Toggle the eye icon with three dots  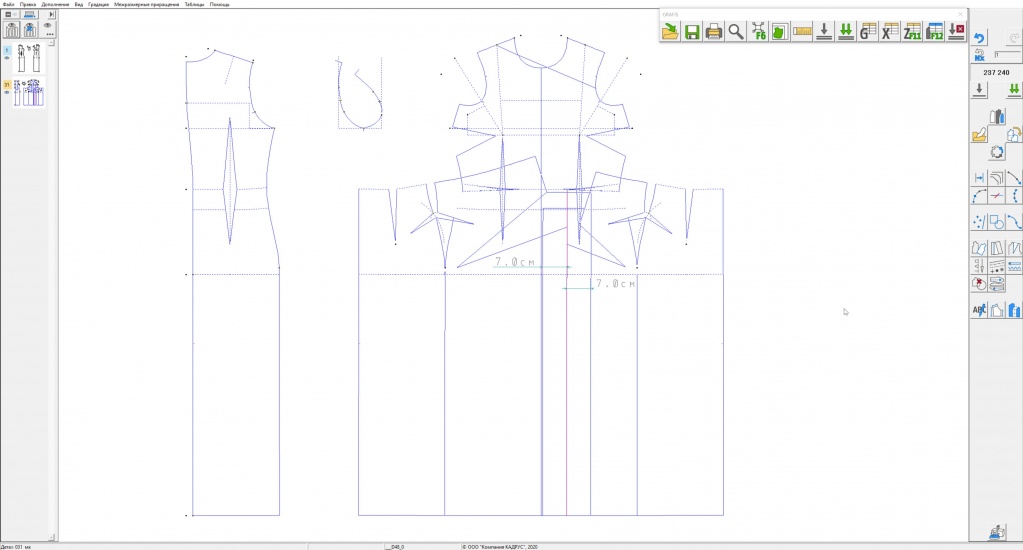click(48, 29)
